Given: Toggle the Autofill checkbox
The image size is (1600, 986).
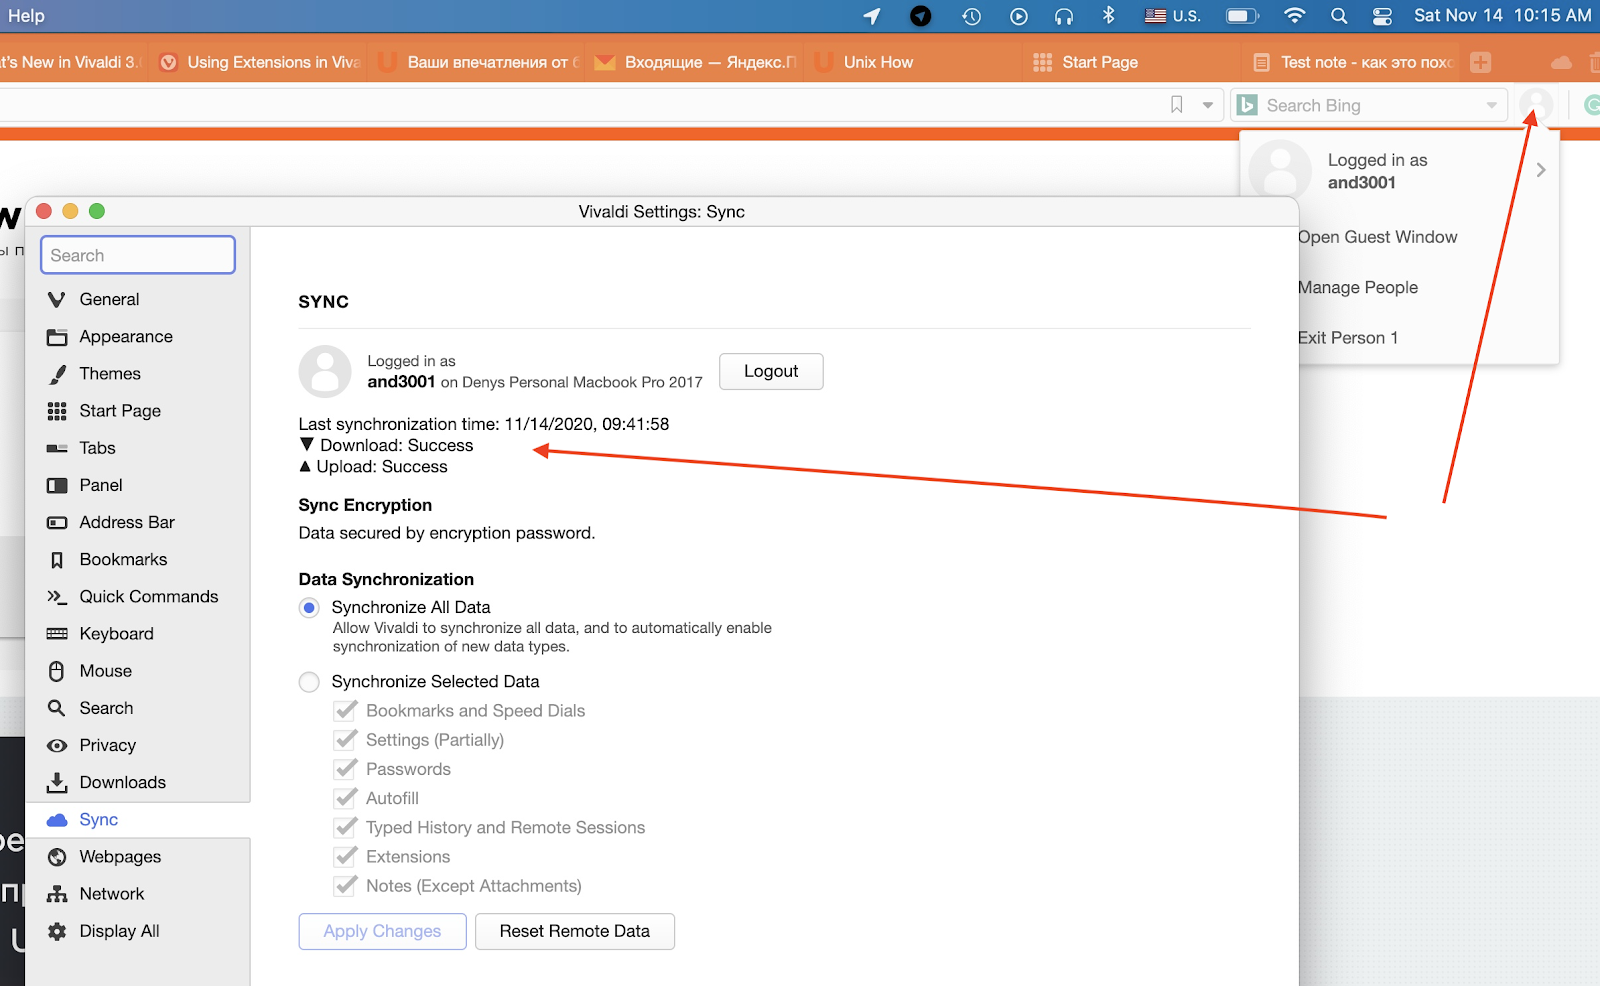Looking at the screenshot, I should coord(345,798).
